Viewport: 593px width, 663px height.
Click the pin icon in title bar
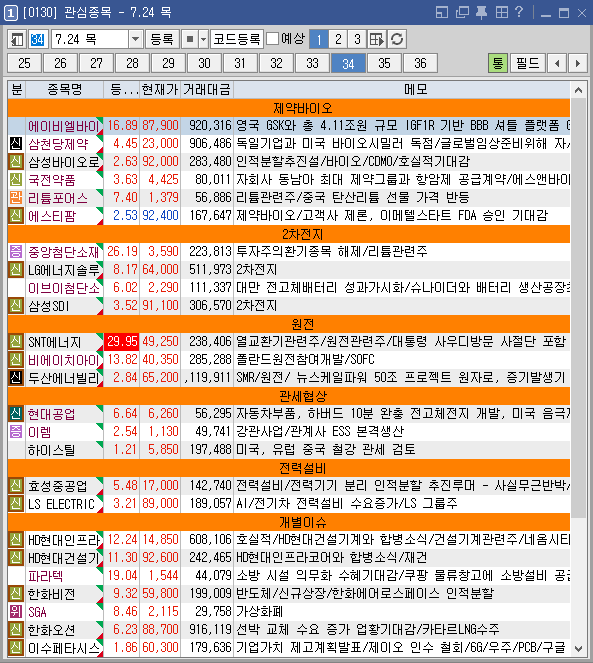[x=481, y=12]
